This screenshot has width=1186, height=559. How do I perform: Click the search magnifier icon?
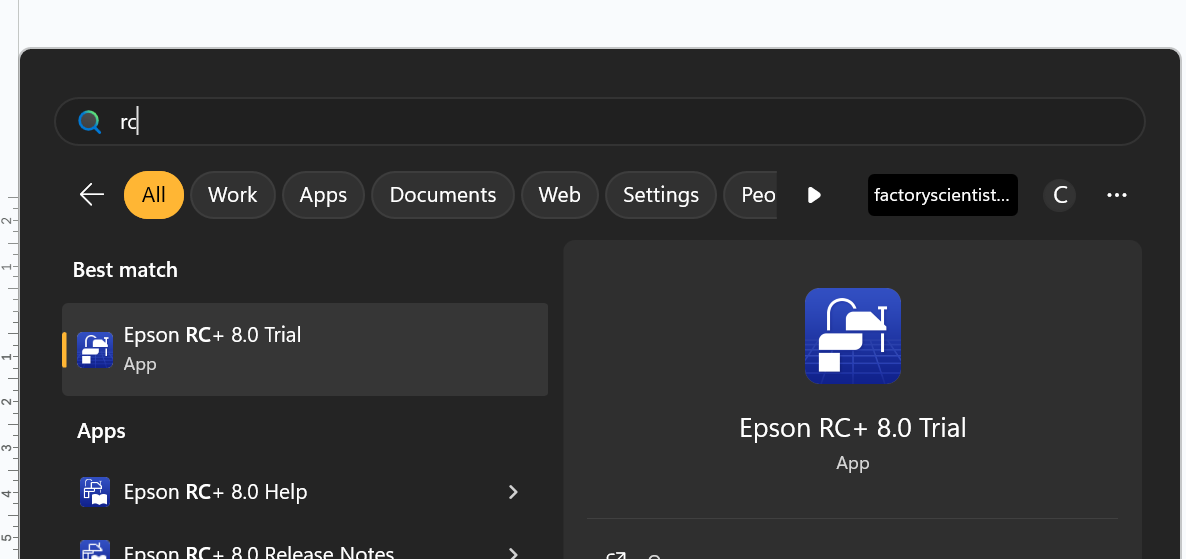pyautogui.click(x=89, y=121)
